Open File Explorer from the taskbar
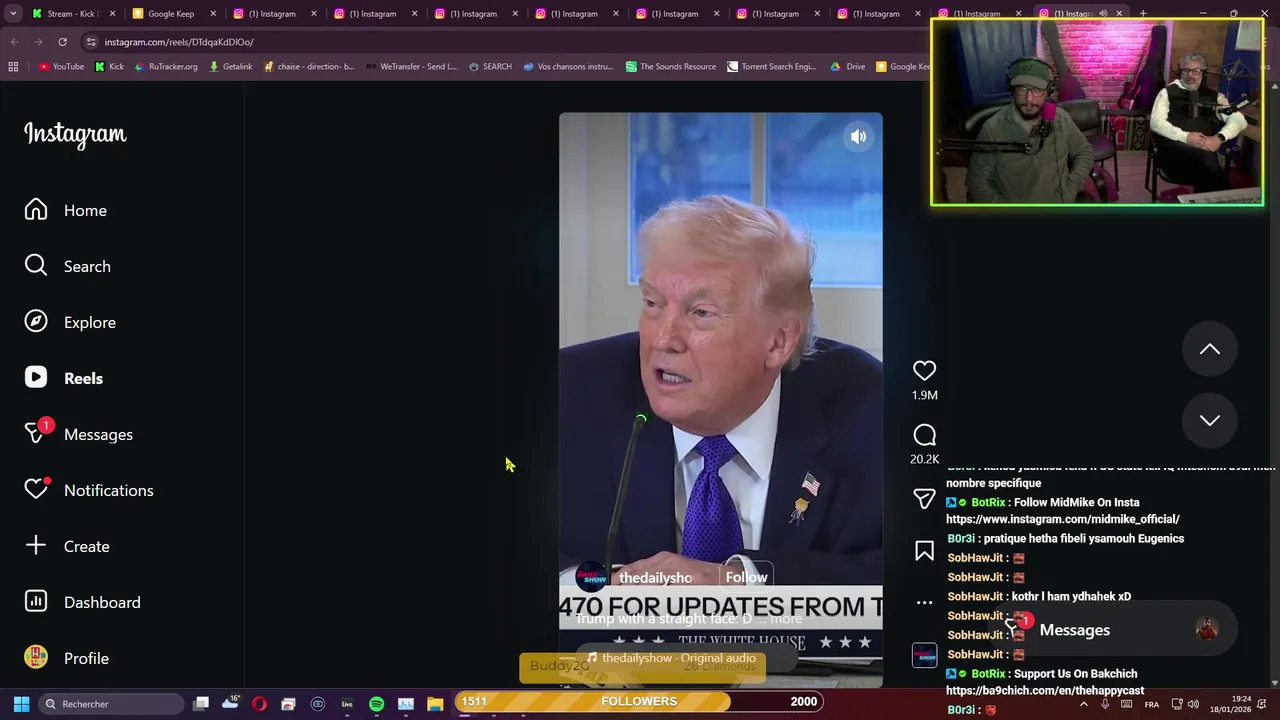The image size is (1280, 720). [x=435, y=704]
